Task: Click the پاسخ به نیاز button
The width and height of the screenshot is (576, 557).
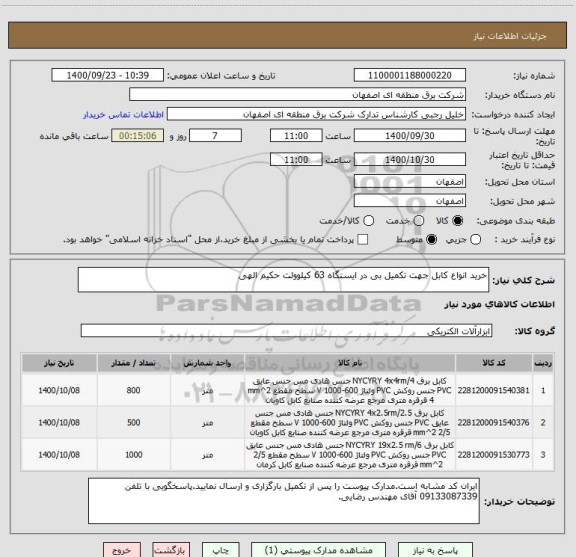Action: tap(435, 550)
